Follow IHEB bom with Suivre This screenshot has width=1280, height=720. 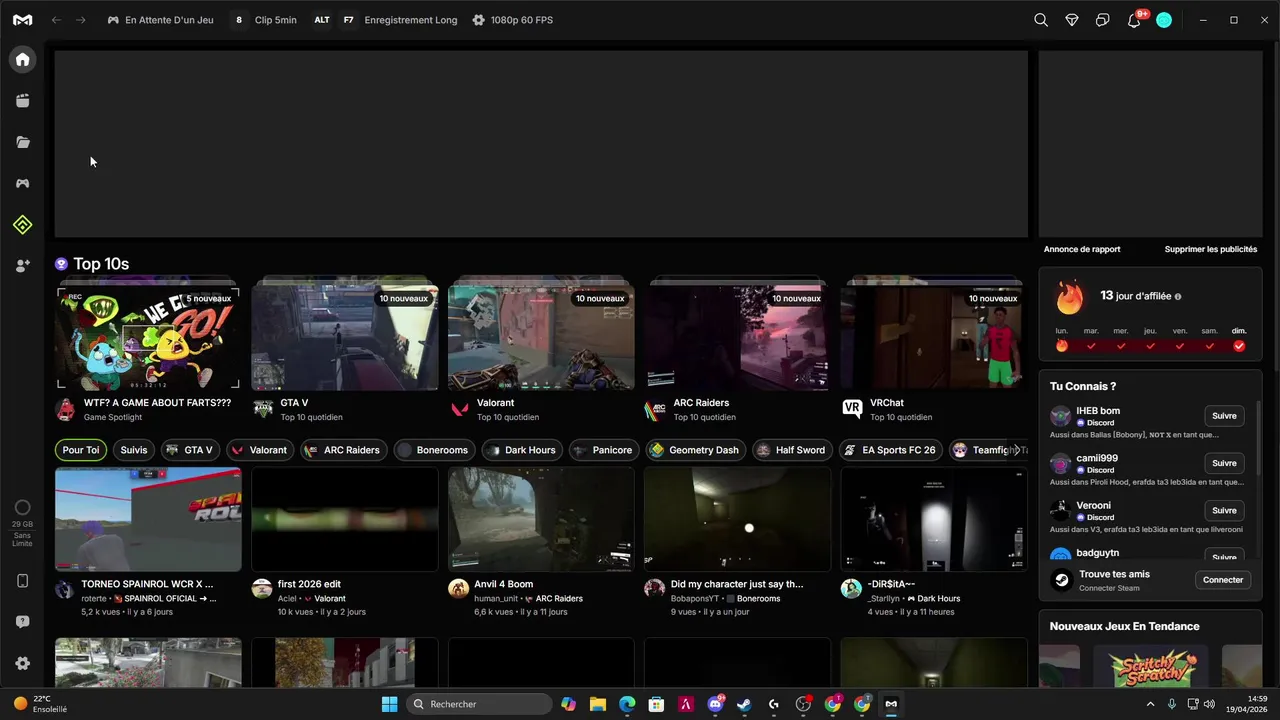(1224, 416)
